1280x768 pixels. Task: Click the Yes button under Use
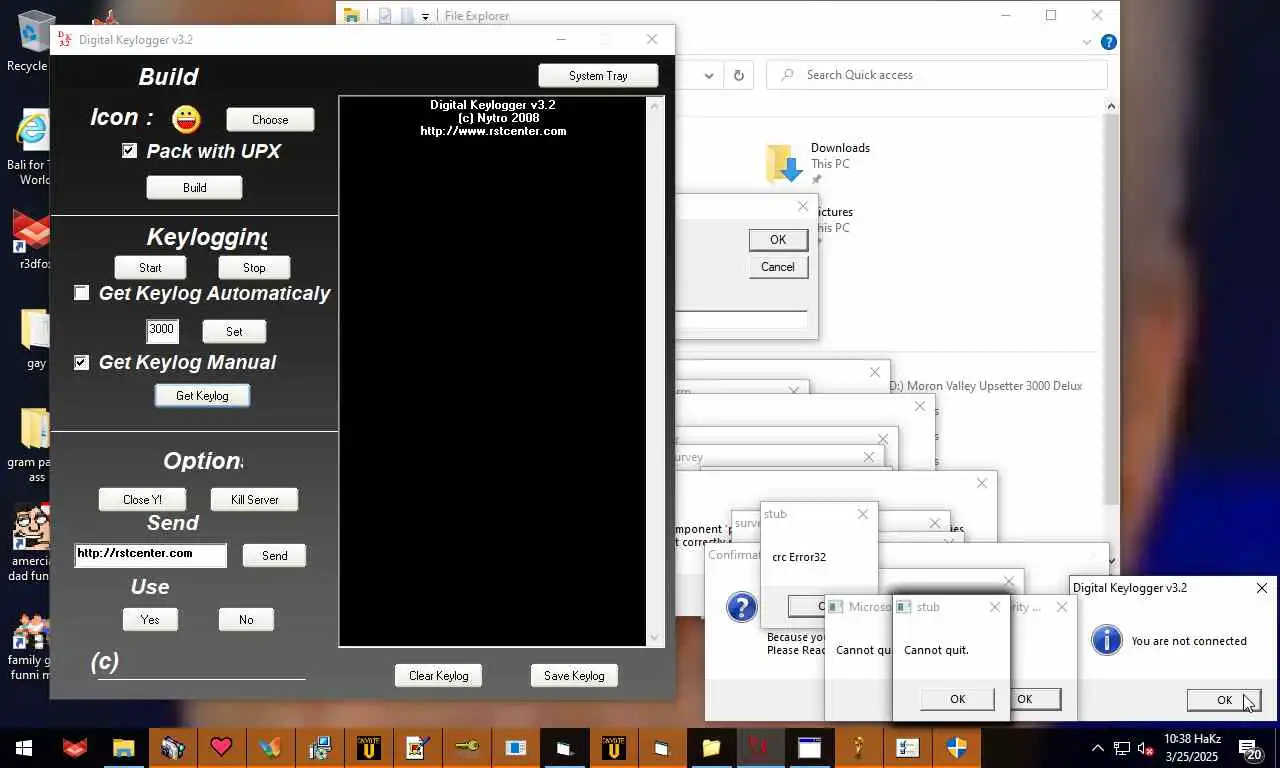[150, 620]
